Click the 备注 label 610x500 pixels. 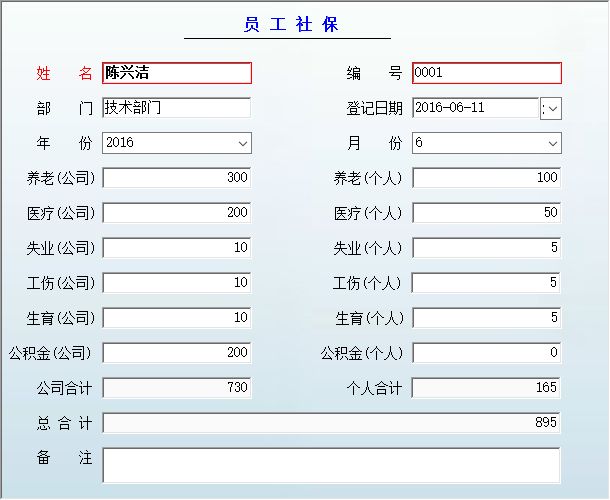[x=64, y=458]
